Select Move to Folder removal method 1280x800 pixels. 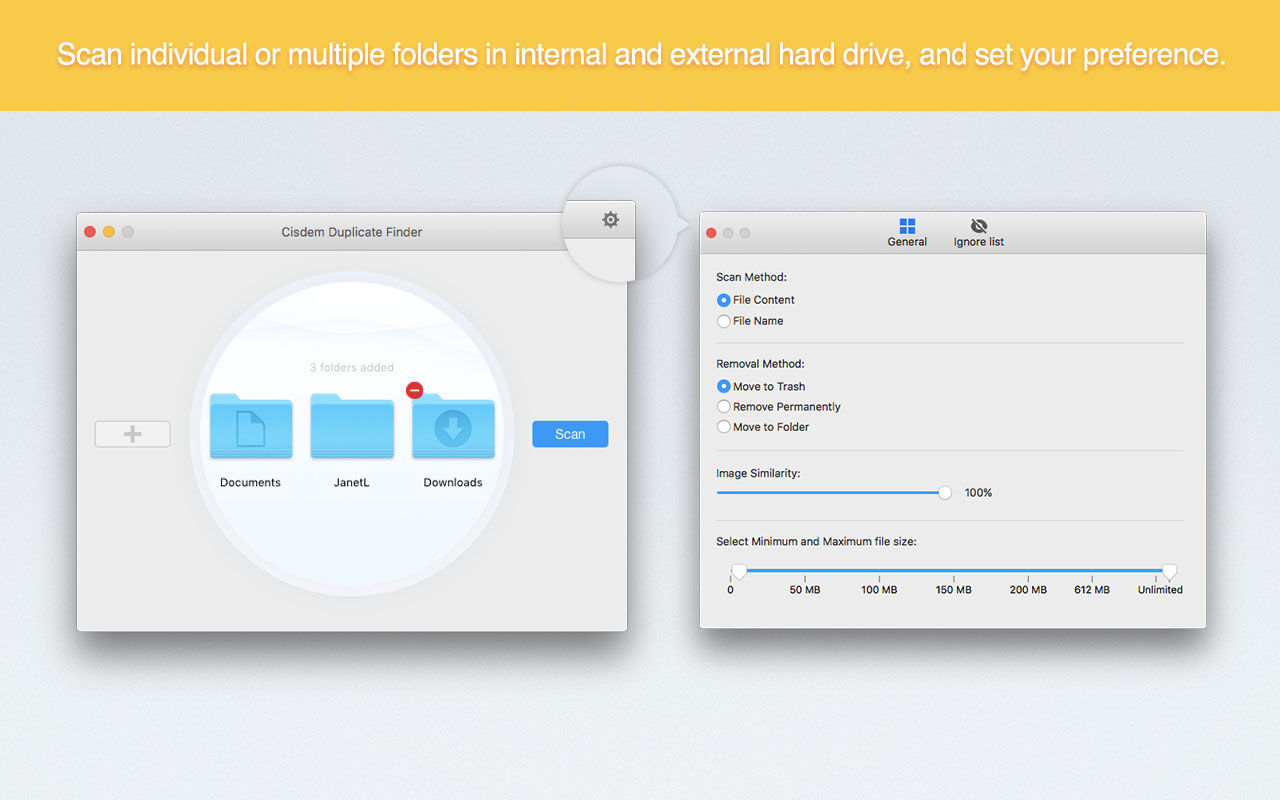(x=724, y=427)
